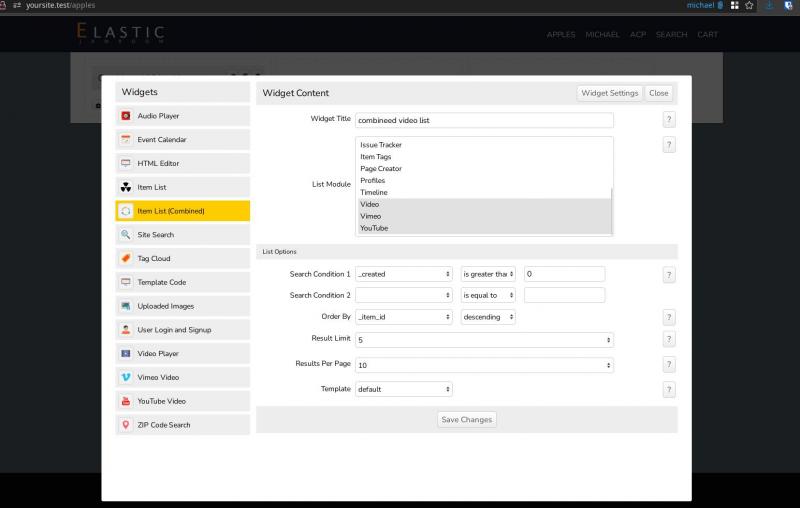Click the Tag Cloud widget icon
800x508 pixels.
point(126,258)
